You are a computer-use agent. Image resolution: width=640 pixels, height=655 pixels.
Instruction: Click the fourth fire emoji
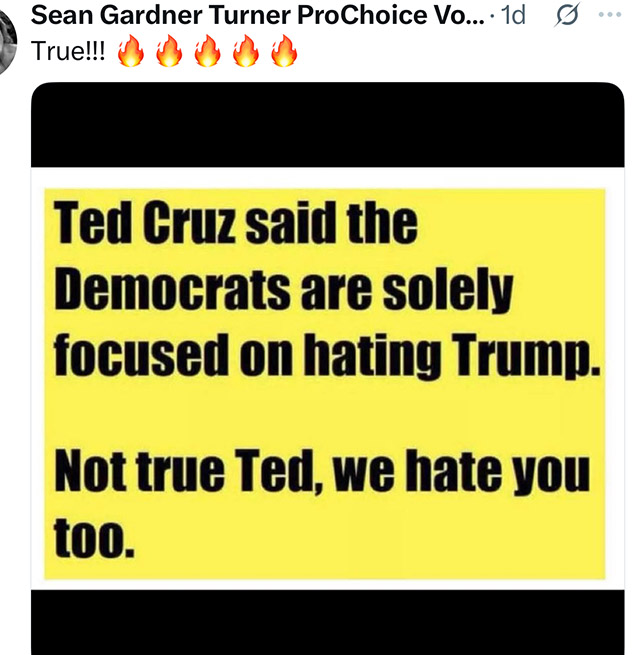[246, 51]
